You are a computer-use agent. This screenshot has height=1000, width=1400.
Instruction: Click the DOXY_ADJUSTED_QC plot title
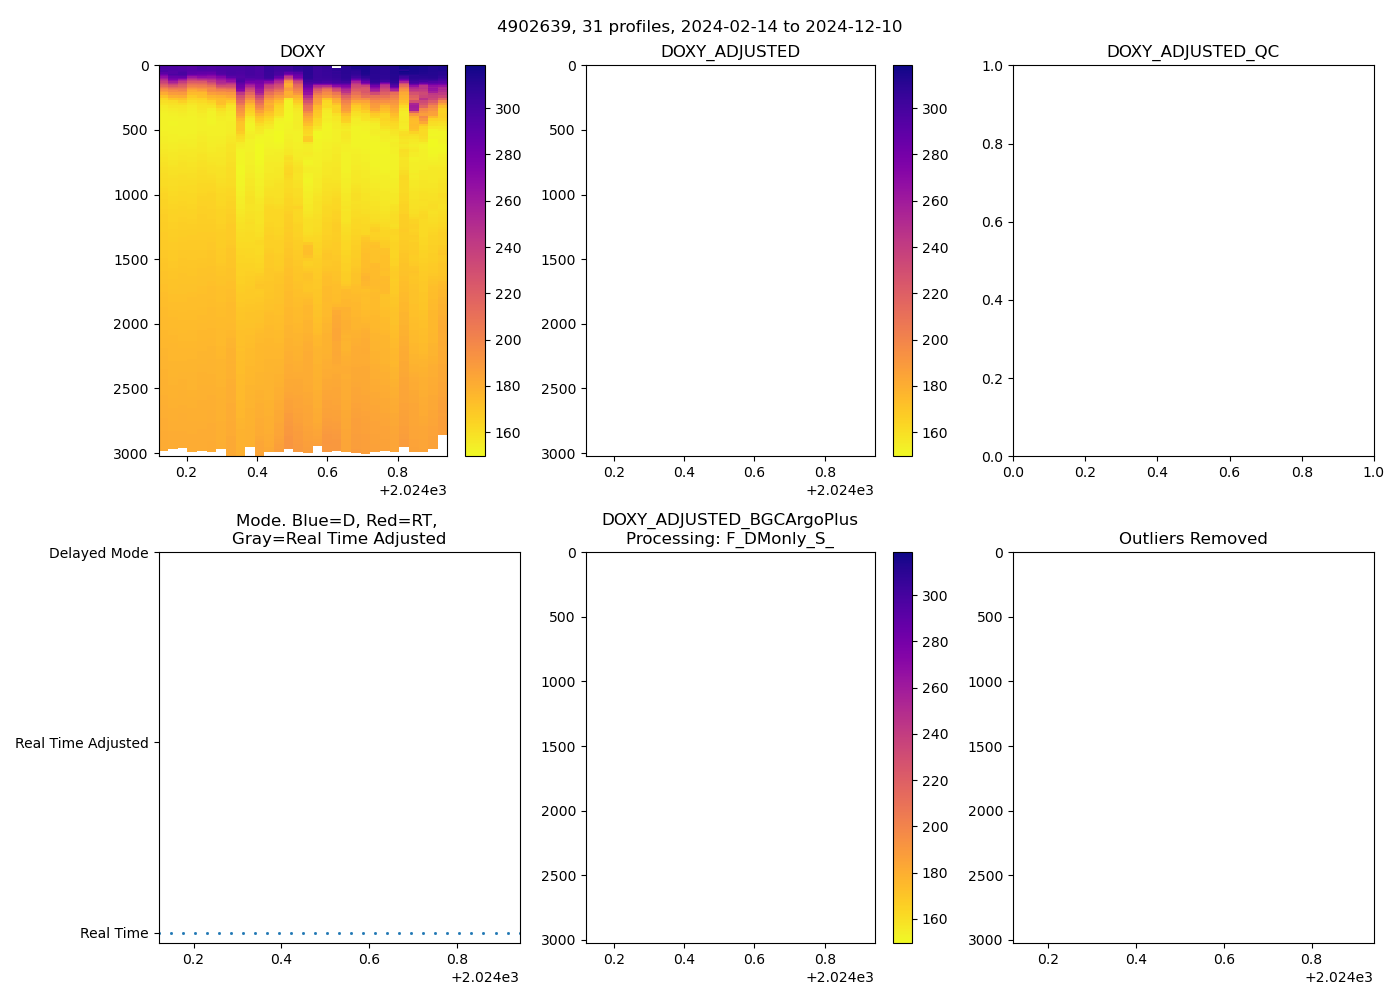(x=1192, y=52)
